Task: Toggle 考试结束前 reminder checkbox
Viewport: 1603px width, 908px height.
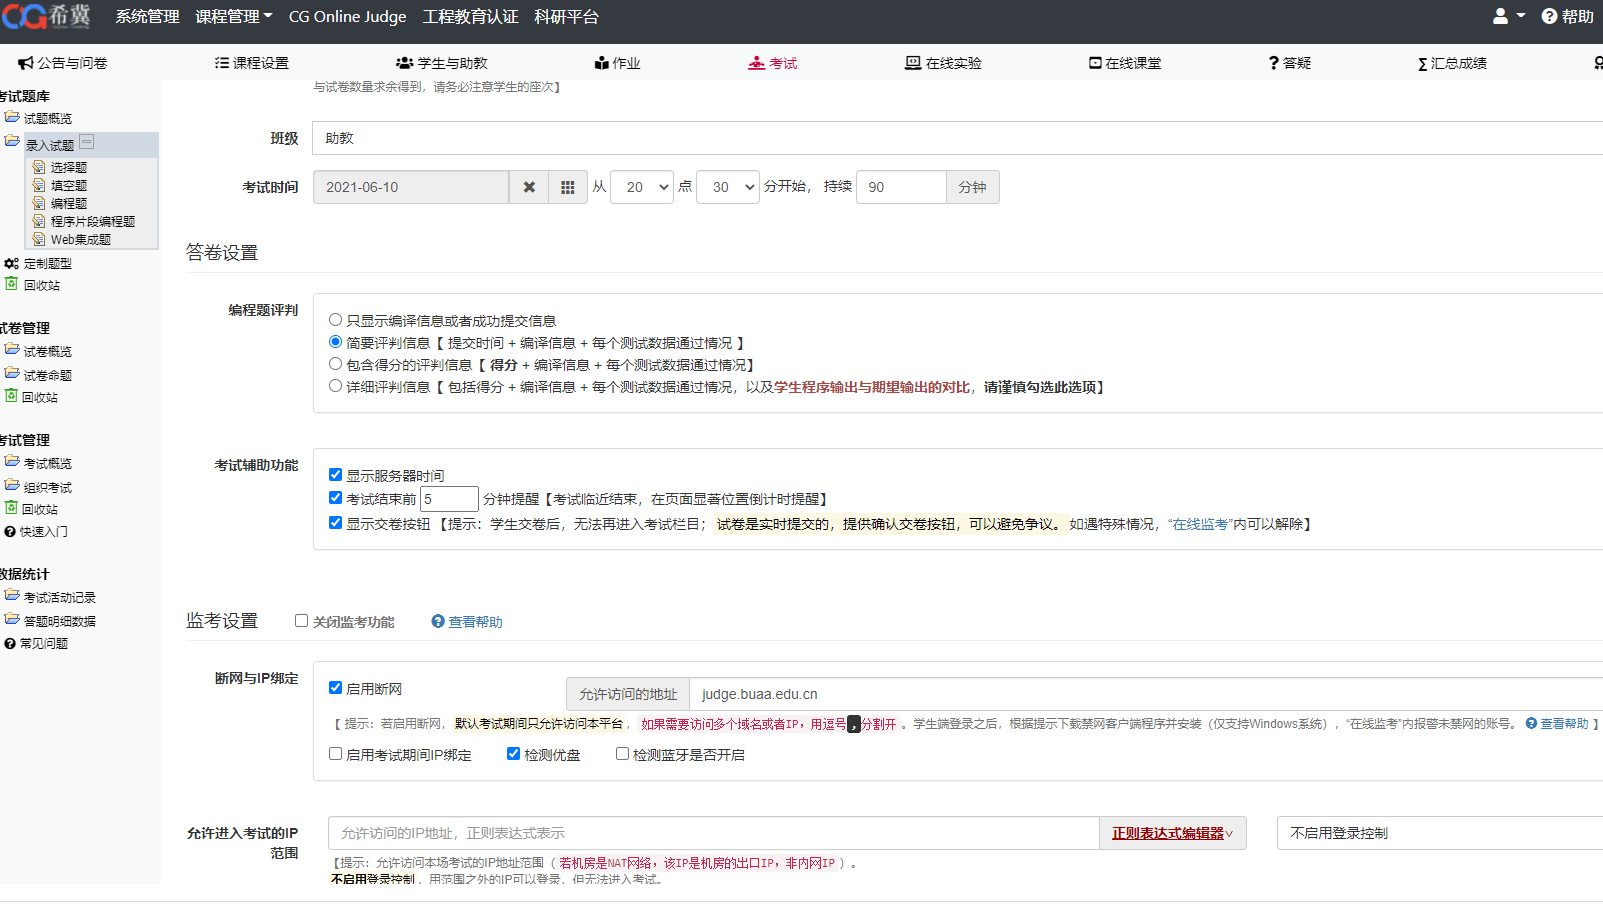Action: point(336,498)
